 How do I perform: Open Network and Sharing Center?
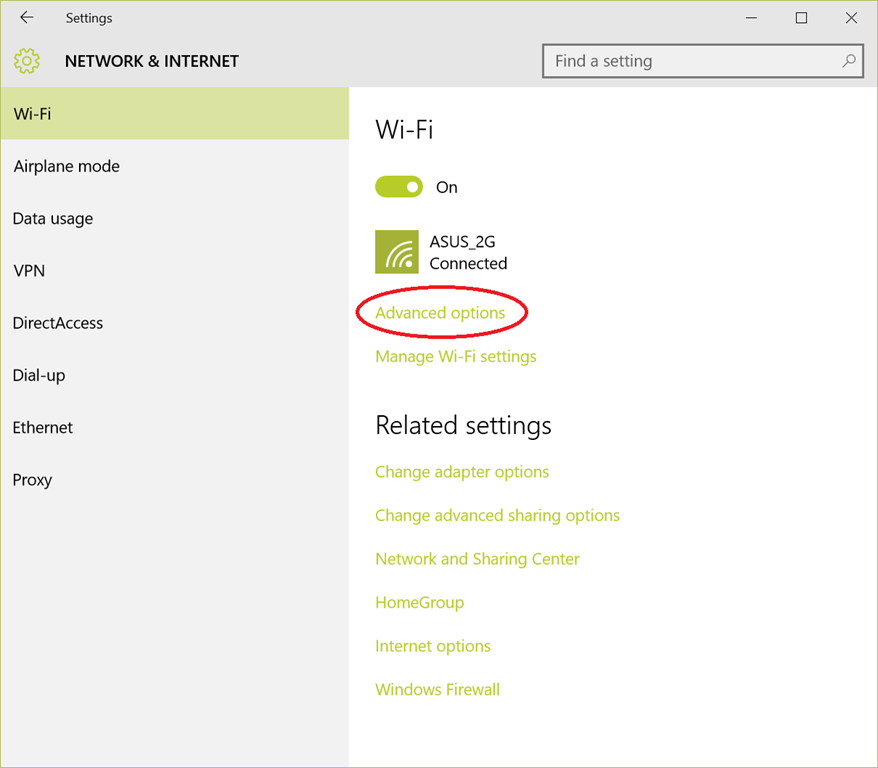(x=477, y=559)
